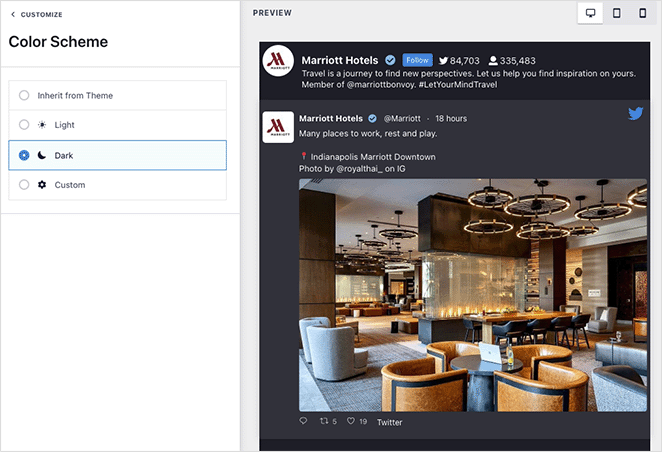Choose the Light color scheme radio
The width and height of the screenshot is (662, 452).
(x=24, y=125)
